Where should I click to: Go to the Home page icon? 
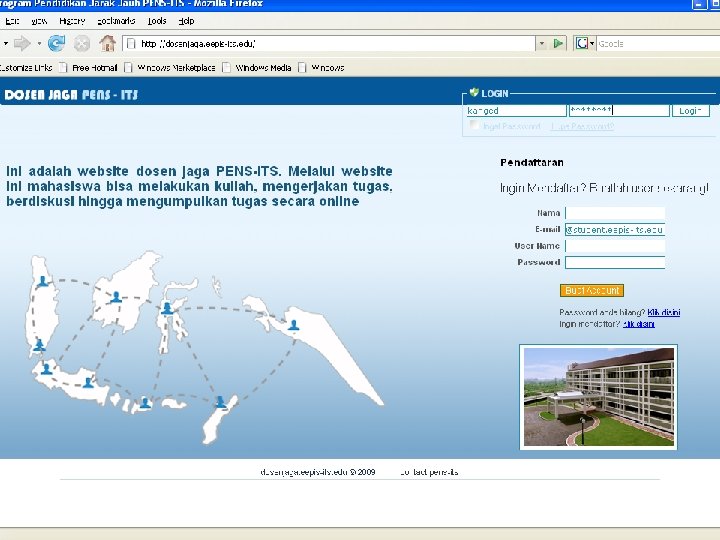tap(107, 44)
